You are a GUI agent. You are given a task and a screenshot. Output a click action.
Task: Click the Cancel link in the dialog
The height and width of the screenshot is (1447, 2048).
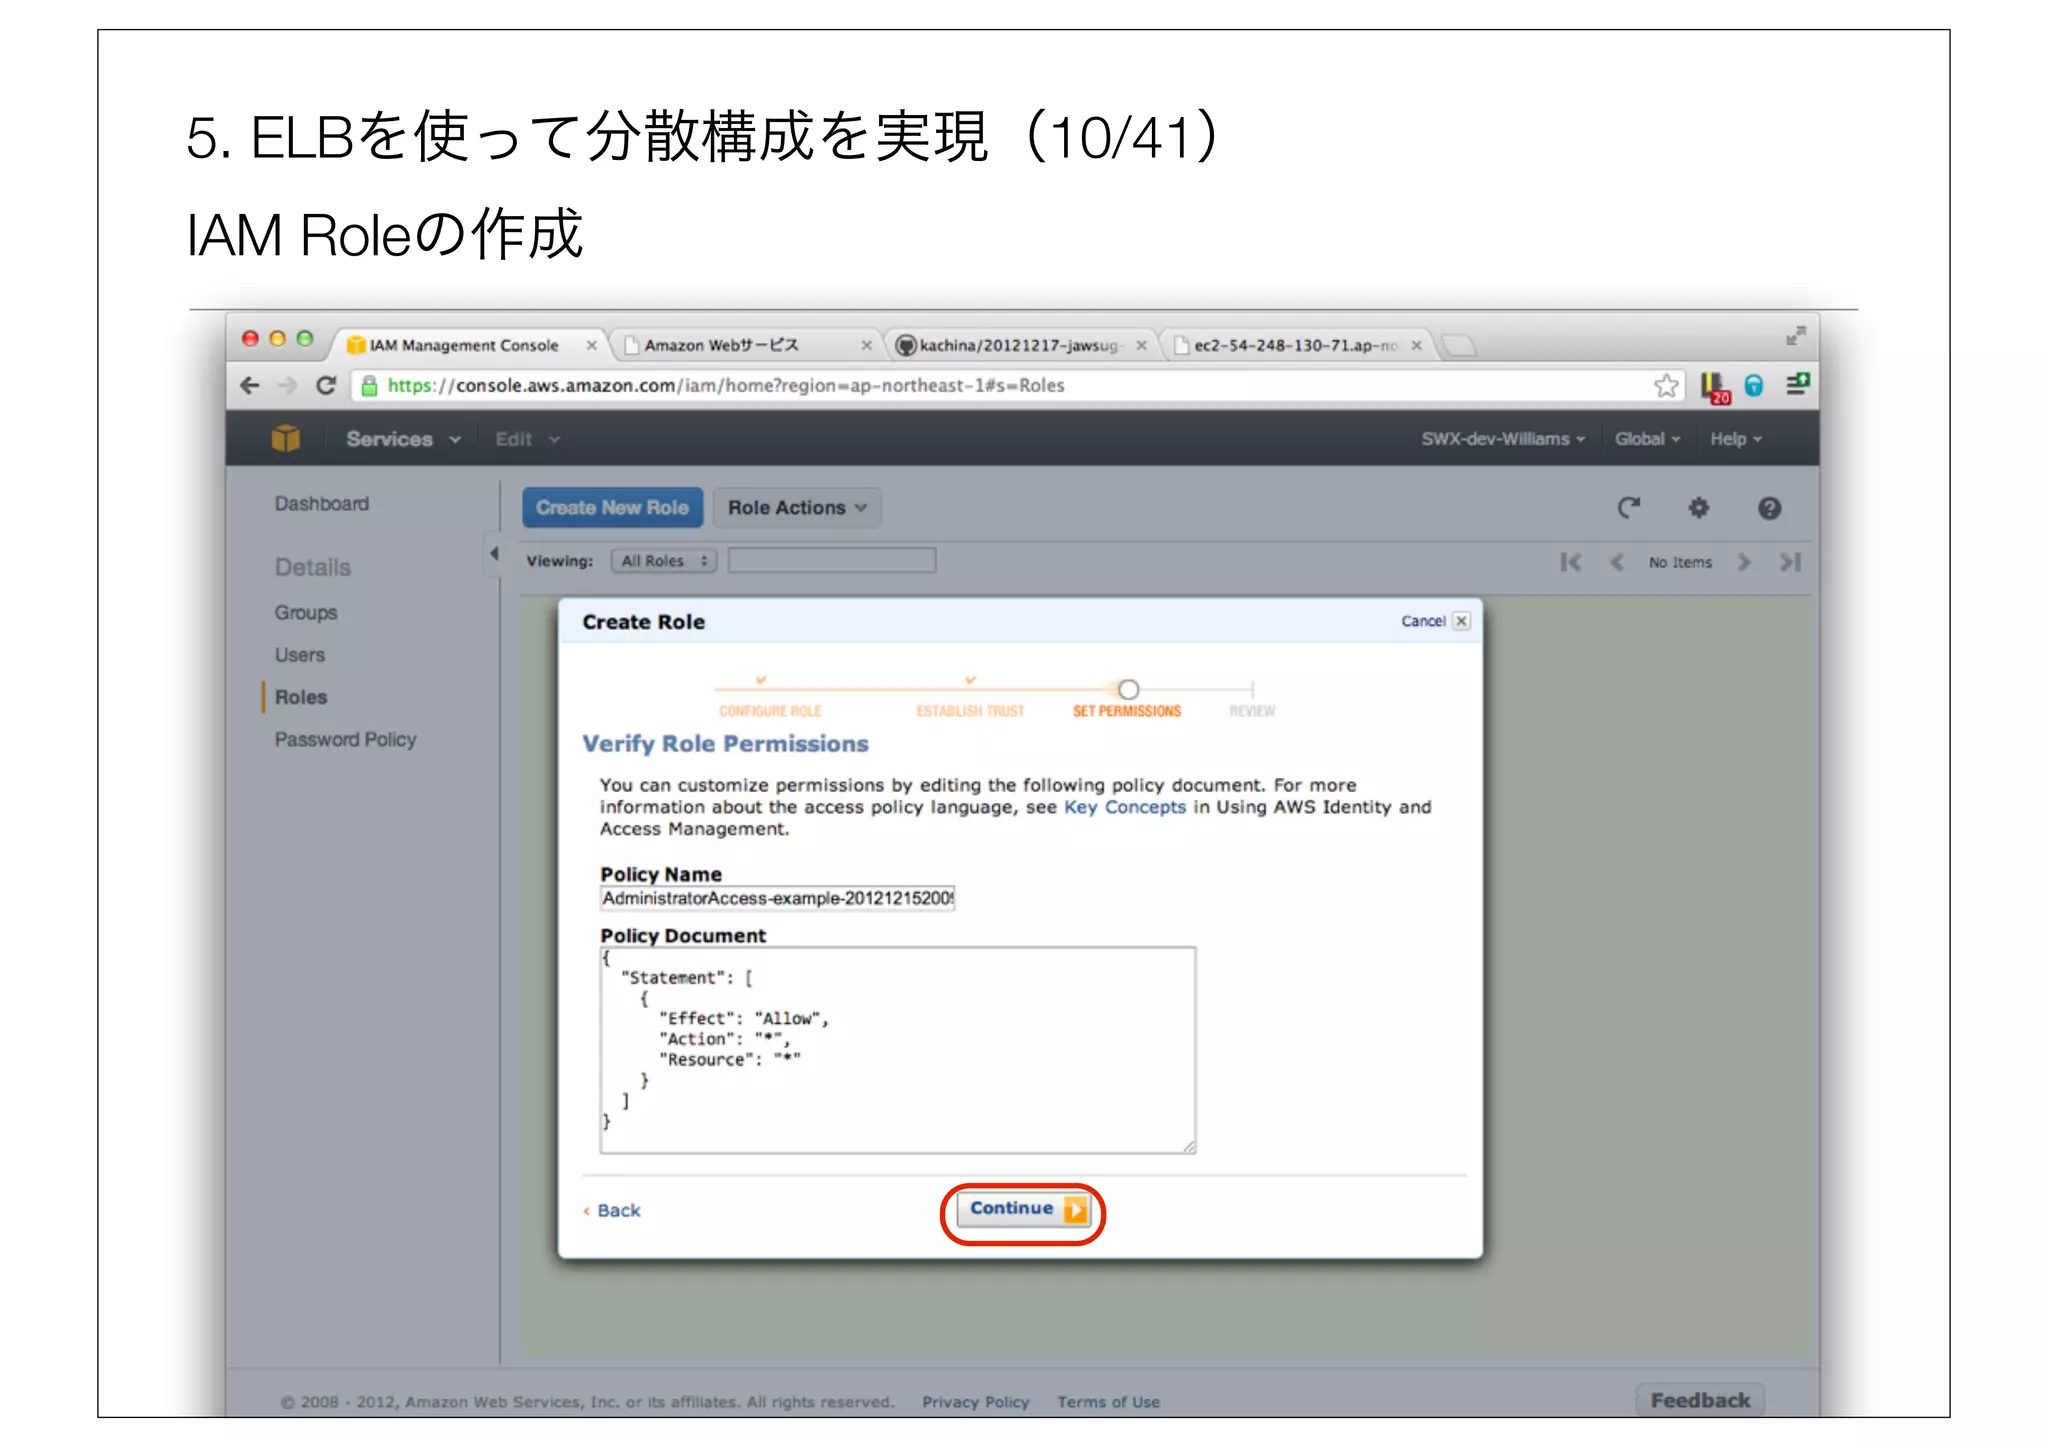(x=1423, y=621)
